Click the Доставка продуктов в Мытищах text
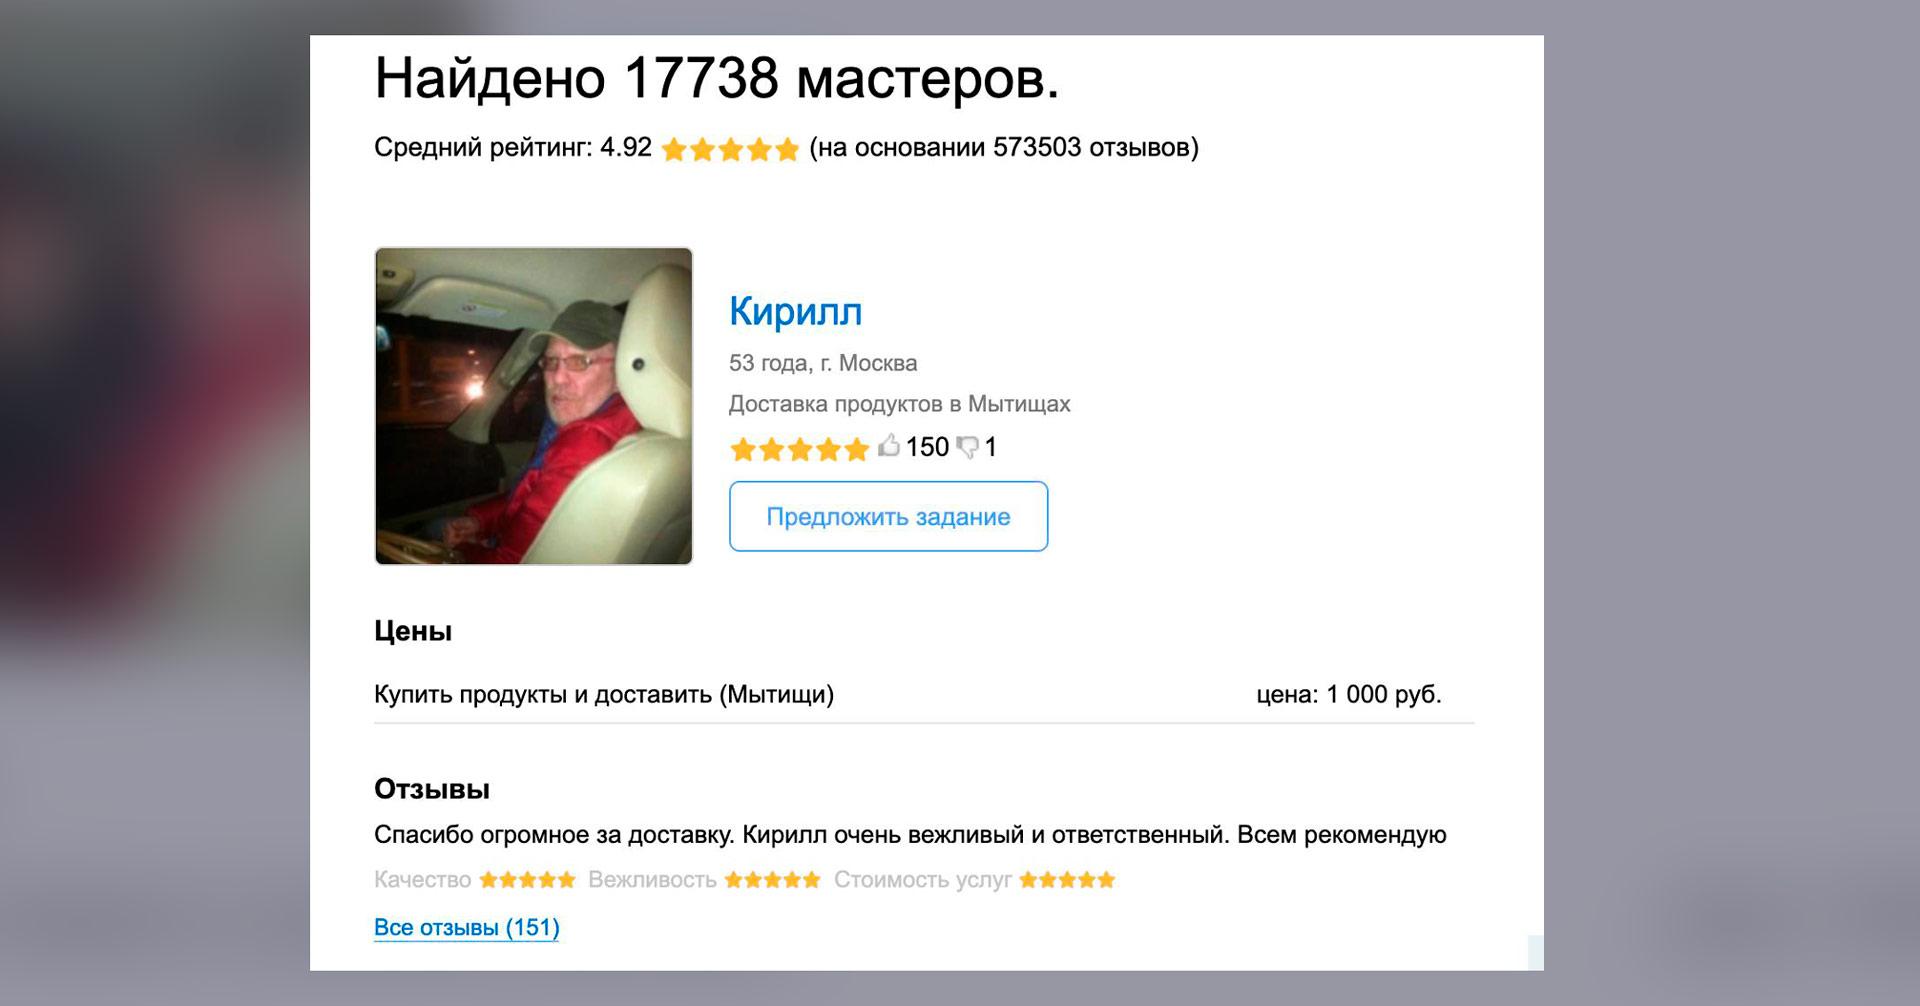 [900, 404]
